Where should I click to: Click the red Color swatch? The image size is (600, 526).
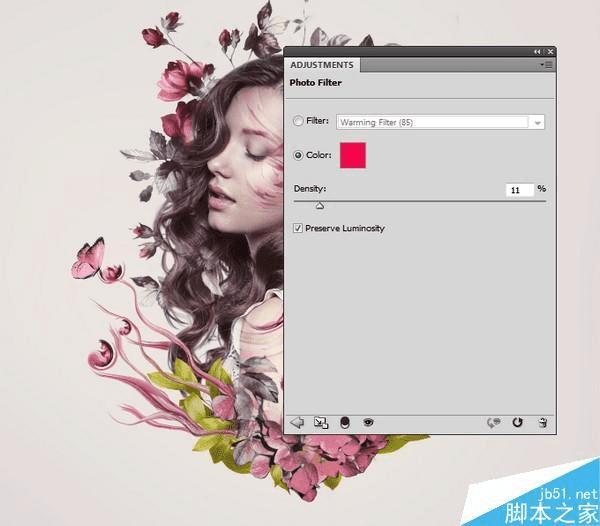coord(353,155)
